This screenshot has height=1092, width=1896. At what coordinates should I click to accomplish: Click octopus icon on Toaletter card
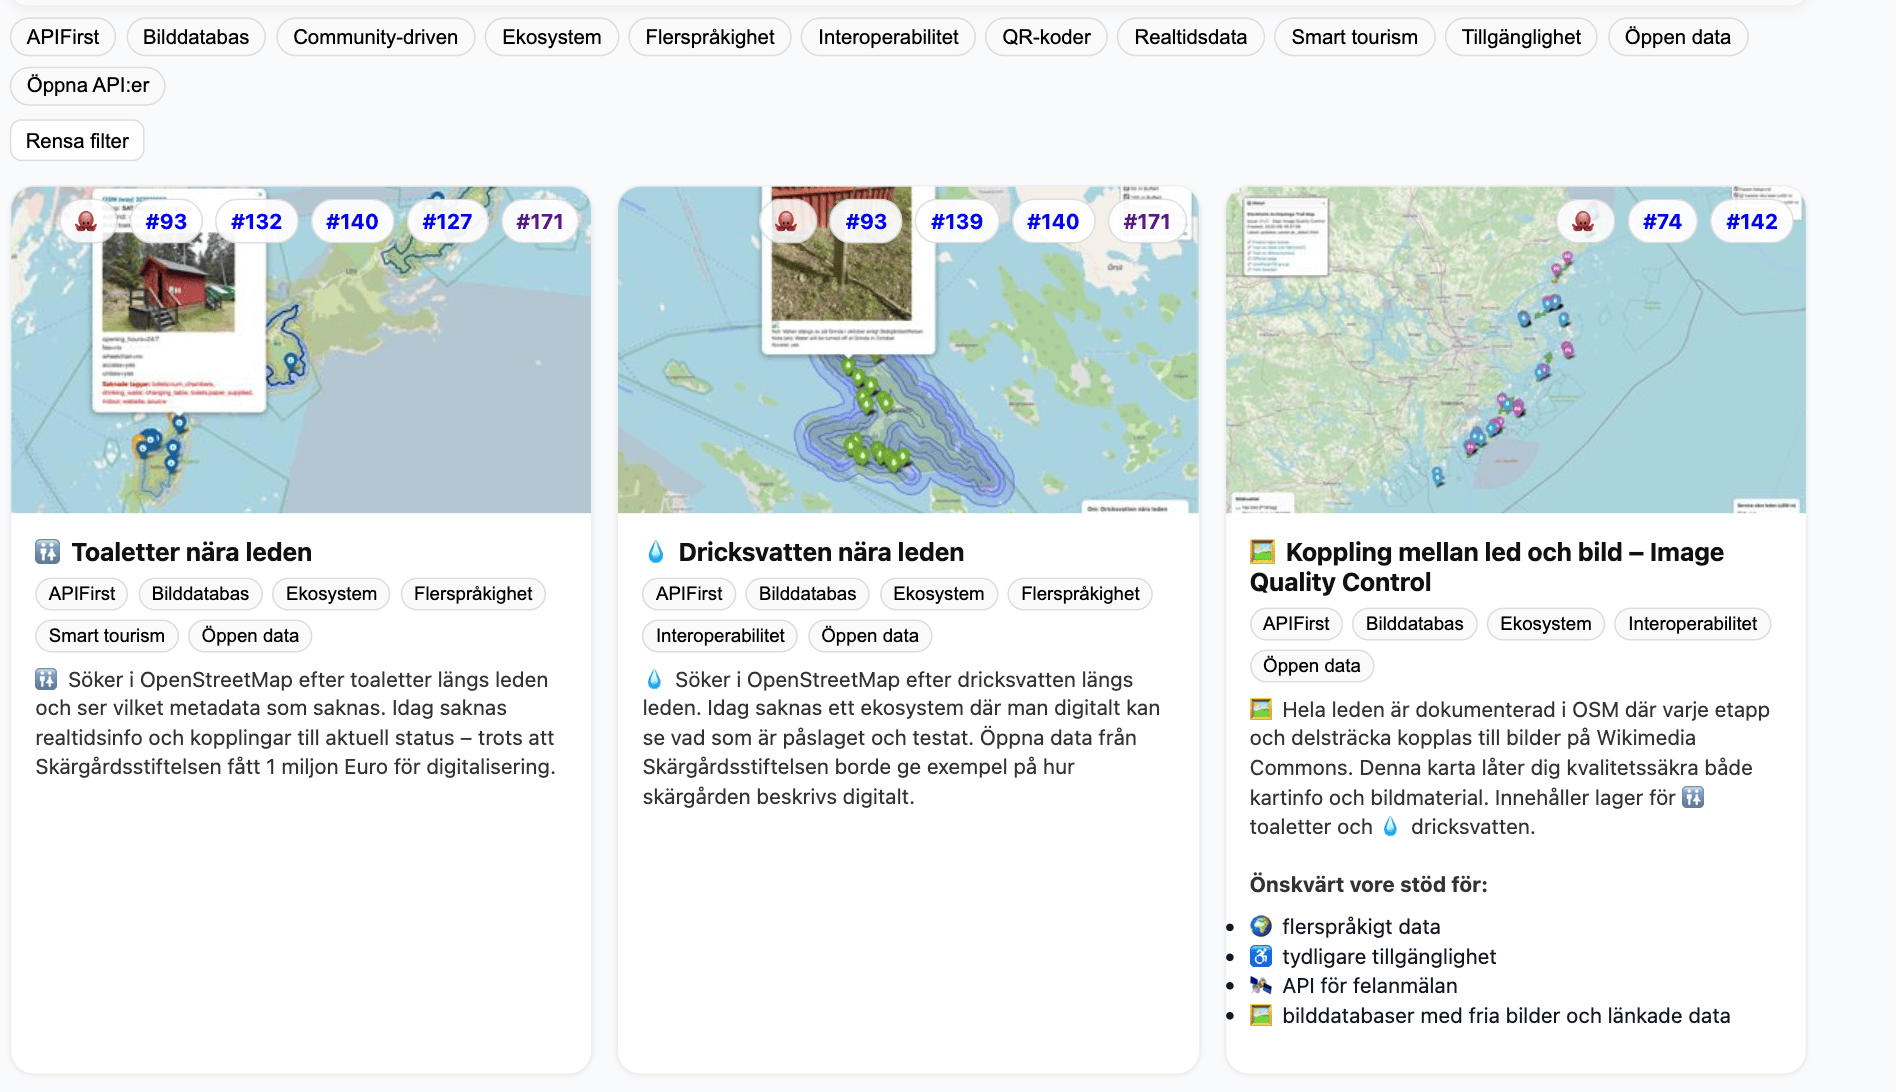[87, 221]
